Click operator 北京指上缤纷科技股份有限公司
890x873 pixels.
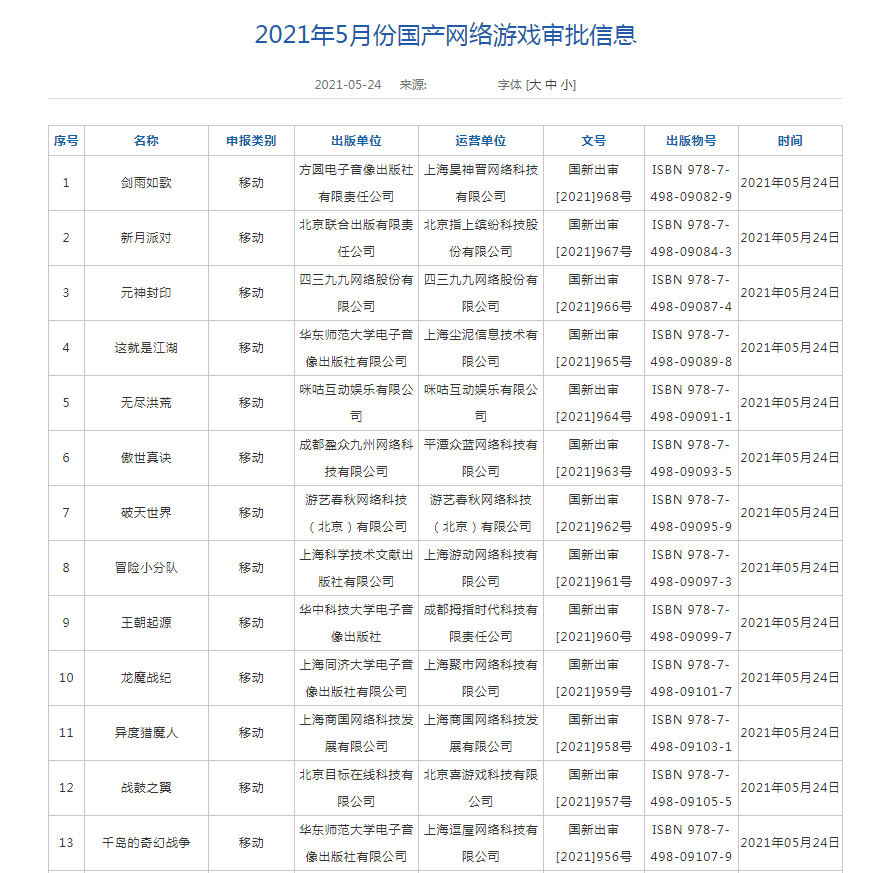(481, 238)
